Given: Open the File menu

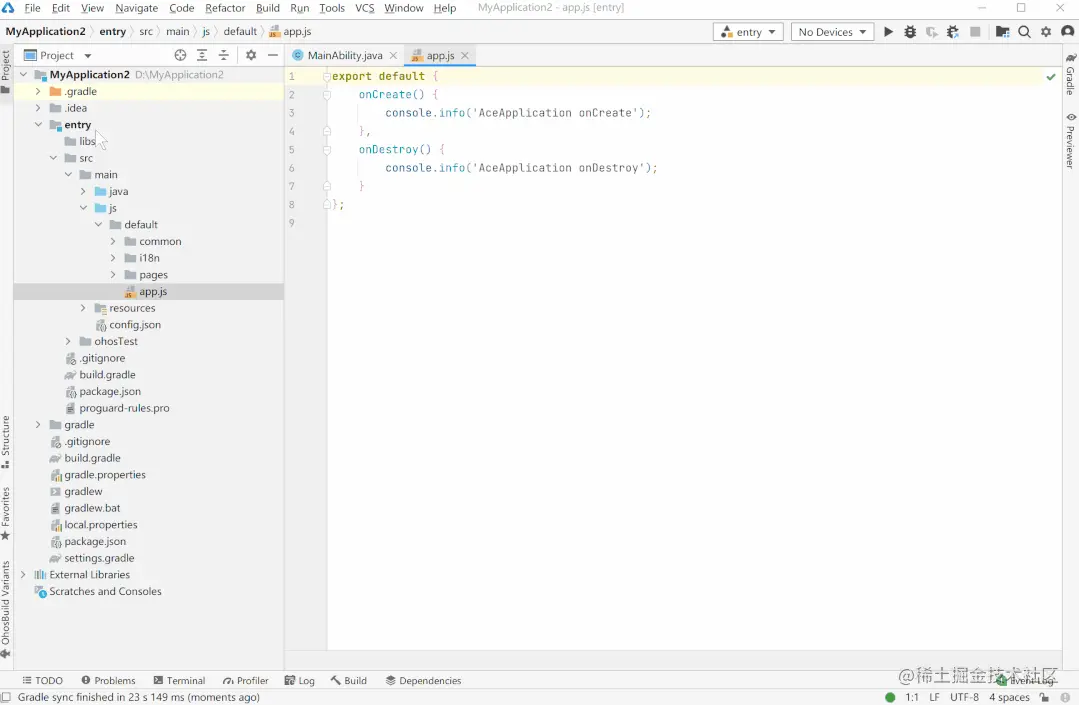Looking at the screenshot, I should coord(32,8).
